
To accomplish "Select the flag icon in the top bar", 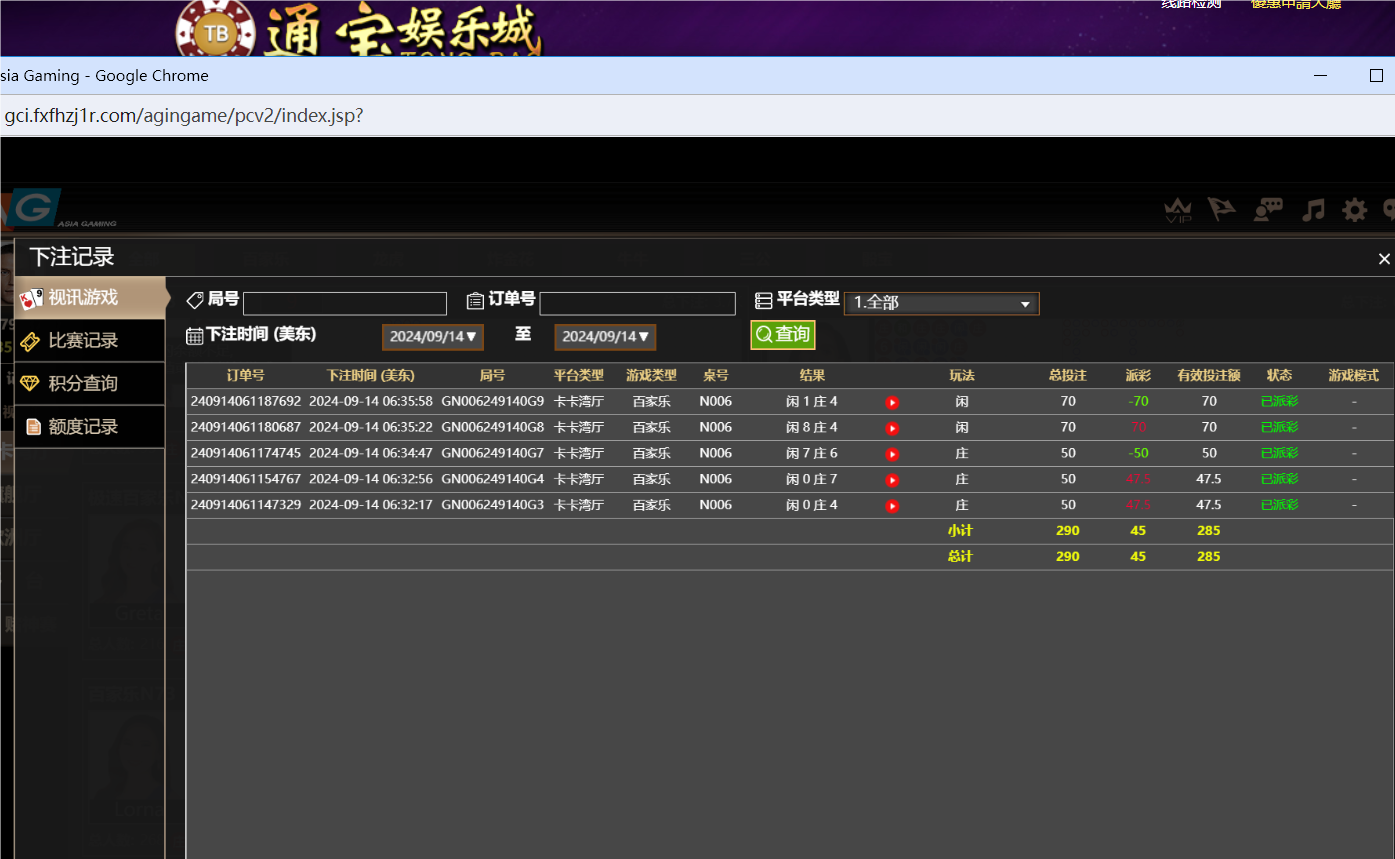I will tap(1222, 210).
